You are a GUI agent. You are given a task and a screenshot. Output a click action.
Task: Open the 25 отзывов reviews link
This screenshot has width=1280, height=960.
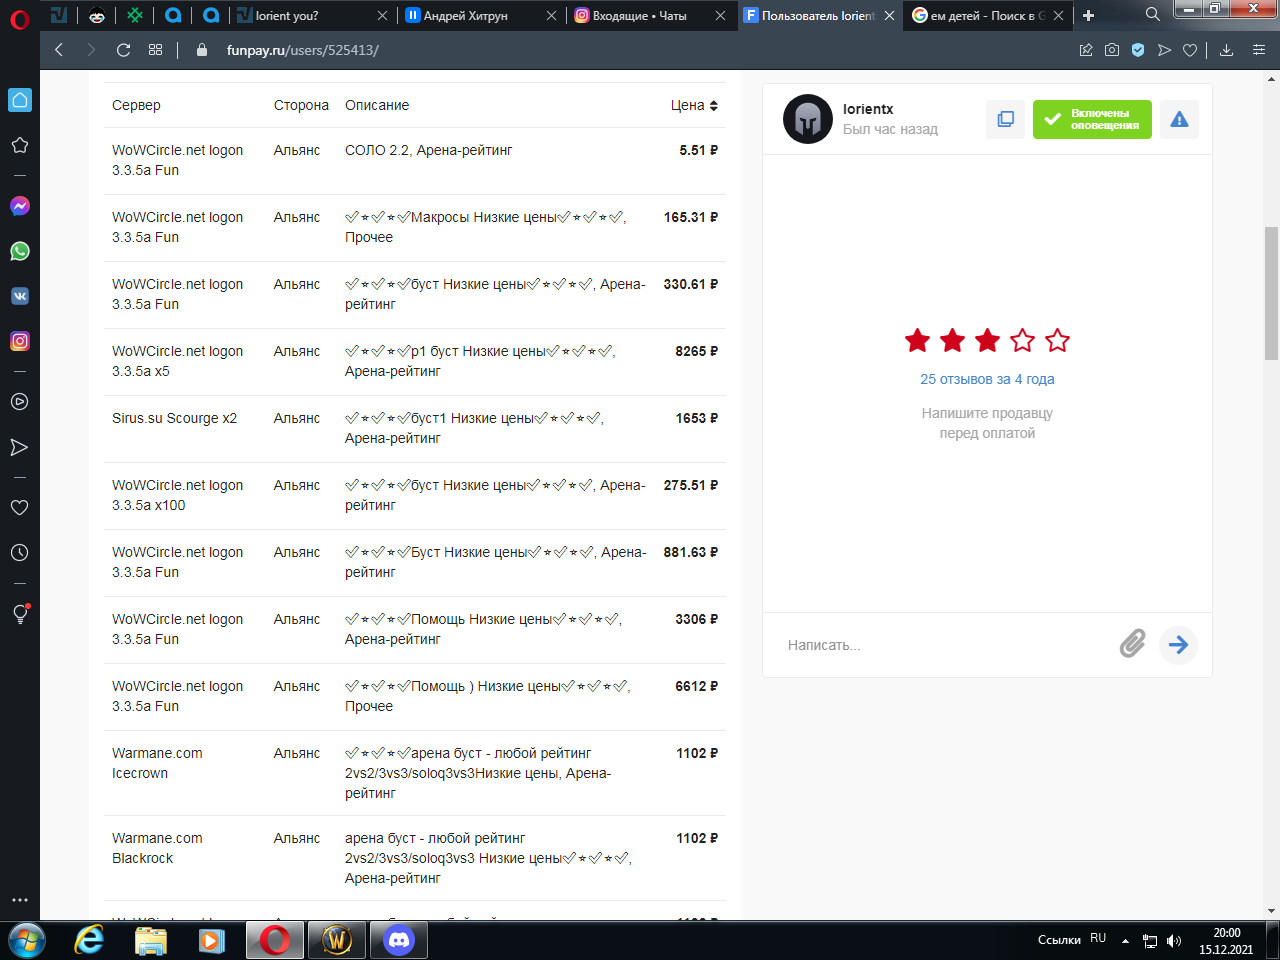[x=986, y=379]
